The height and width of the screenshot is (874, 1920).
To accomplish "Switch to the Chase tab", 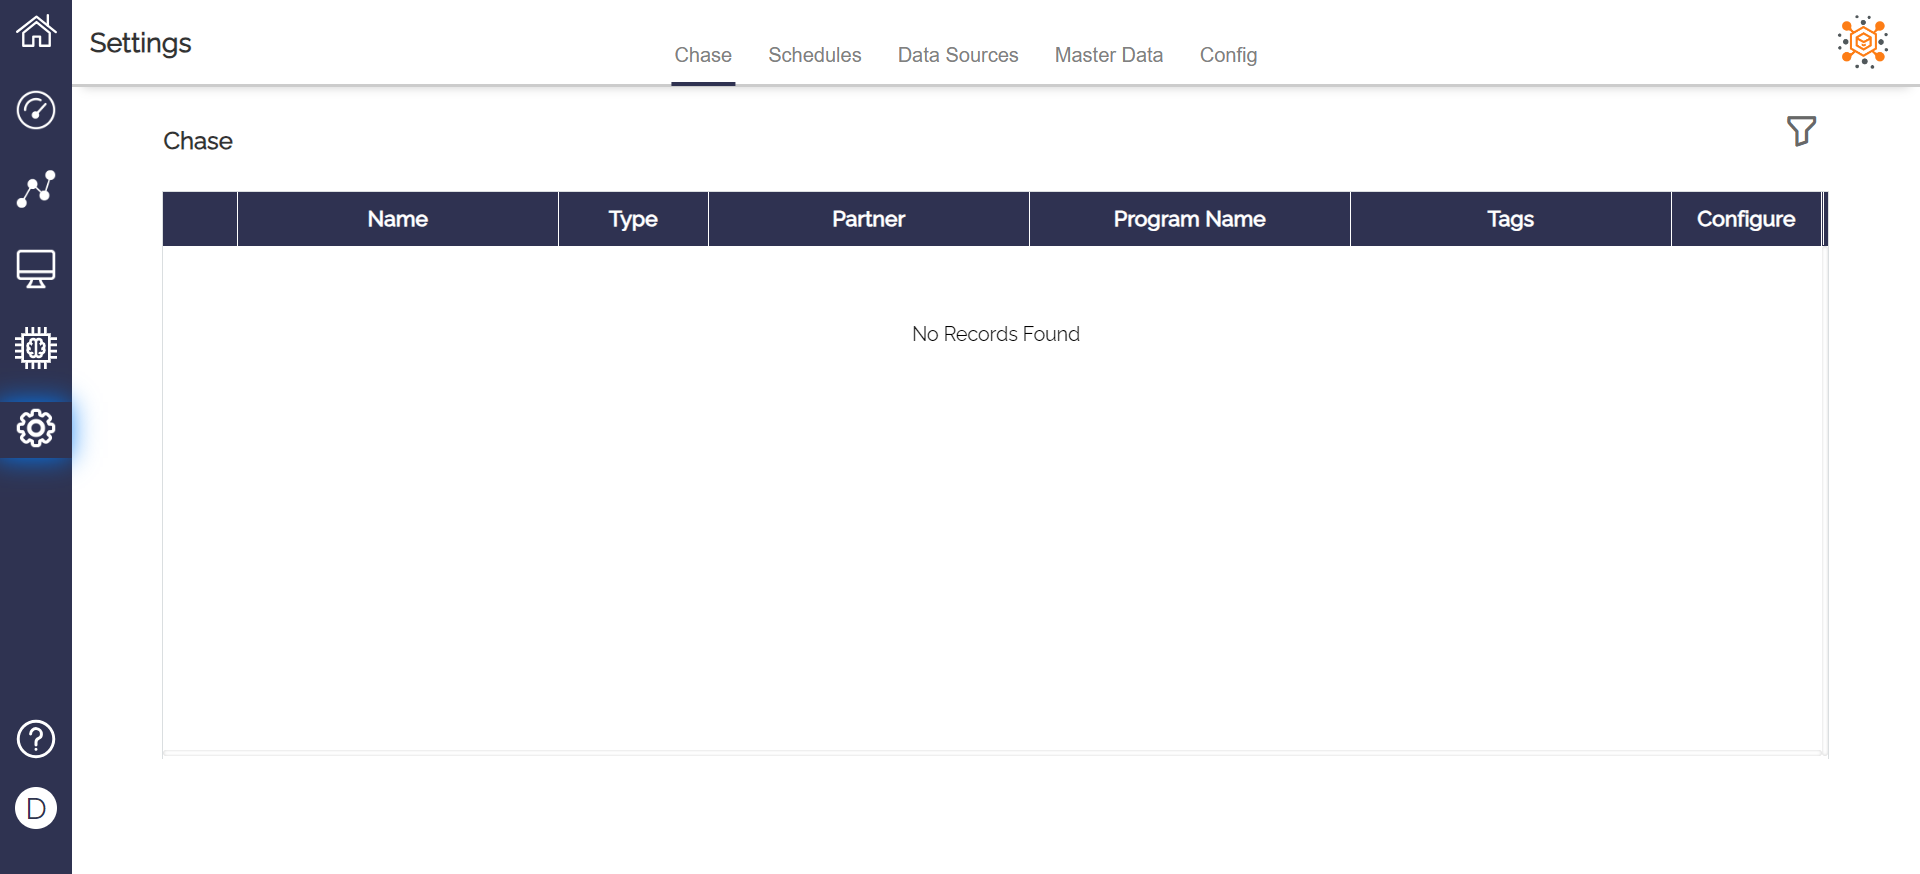I will (x=703, y=55).
